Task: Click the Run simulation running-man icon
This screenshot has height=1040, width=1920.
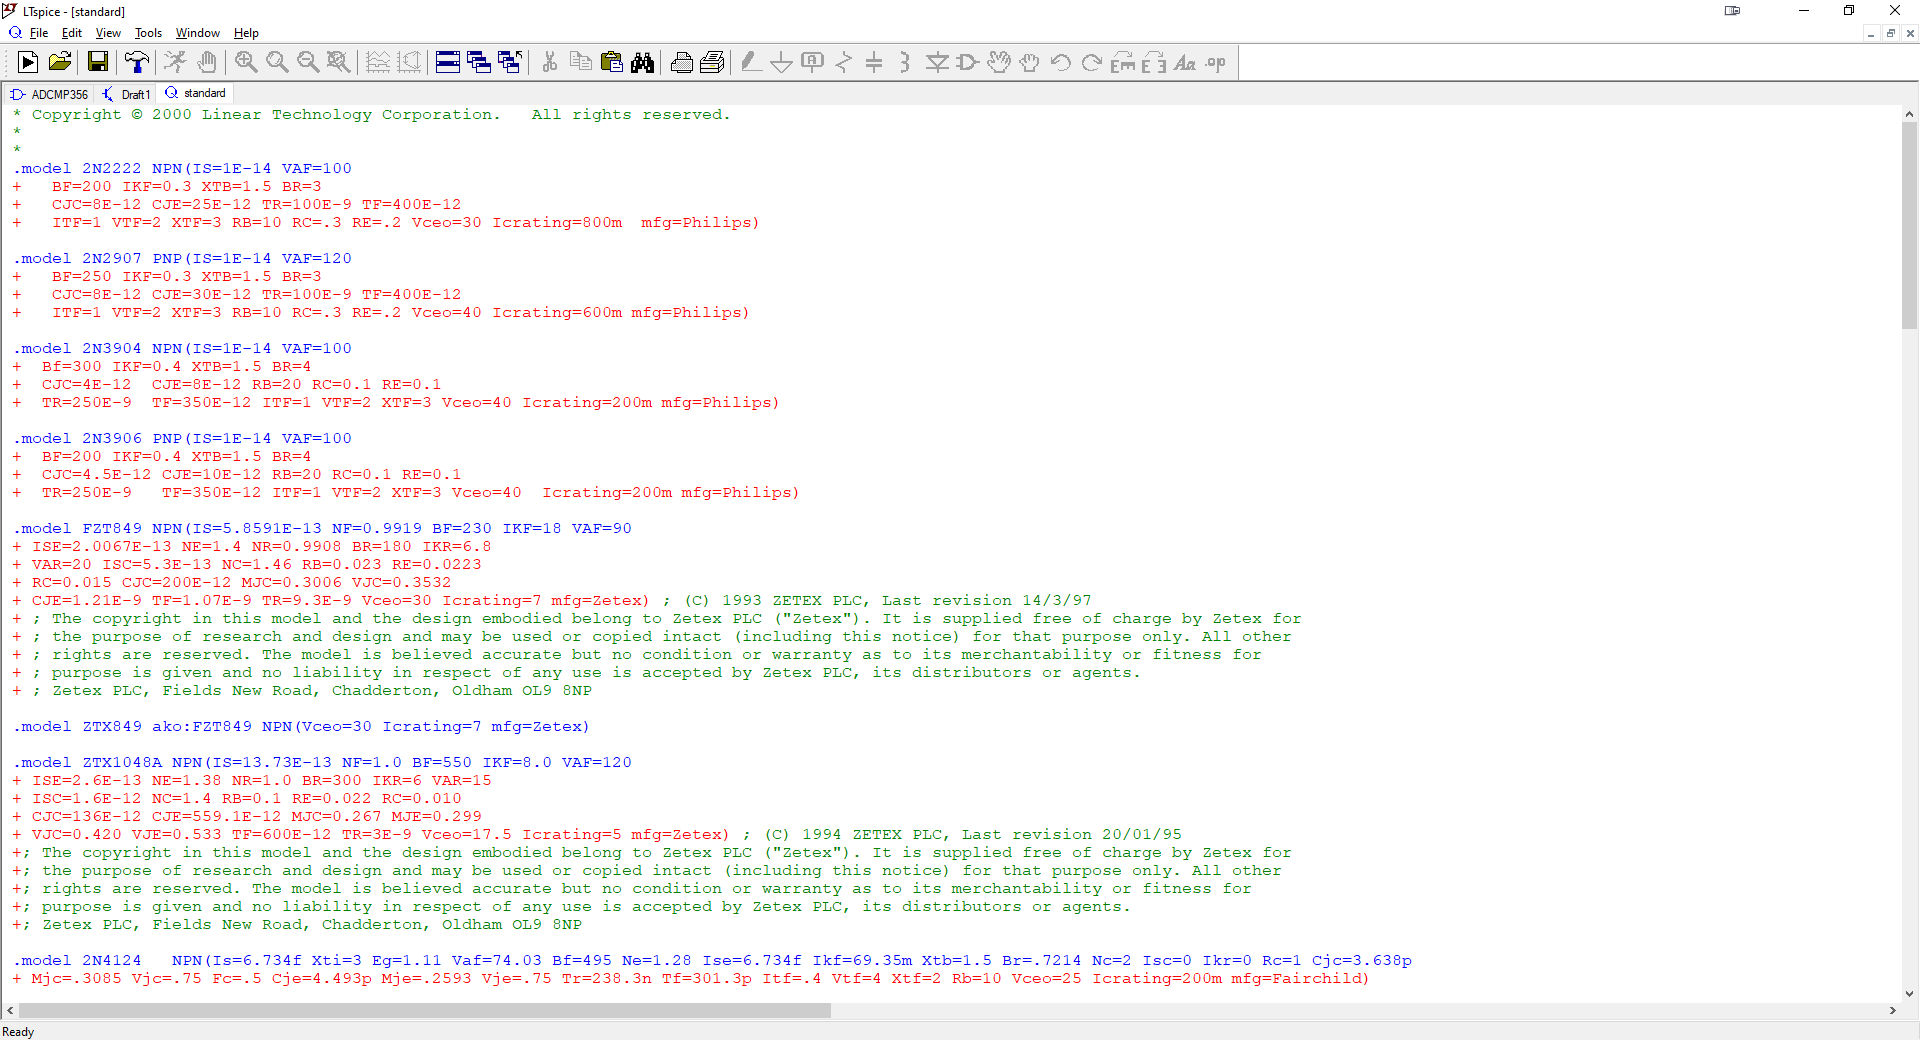Action: [175, 62]
